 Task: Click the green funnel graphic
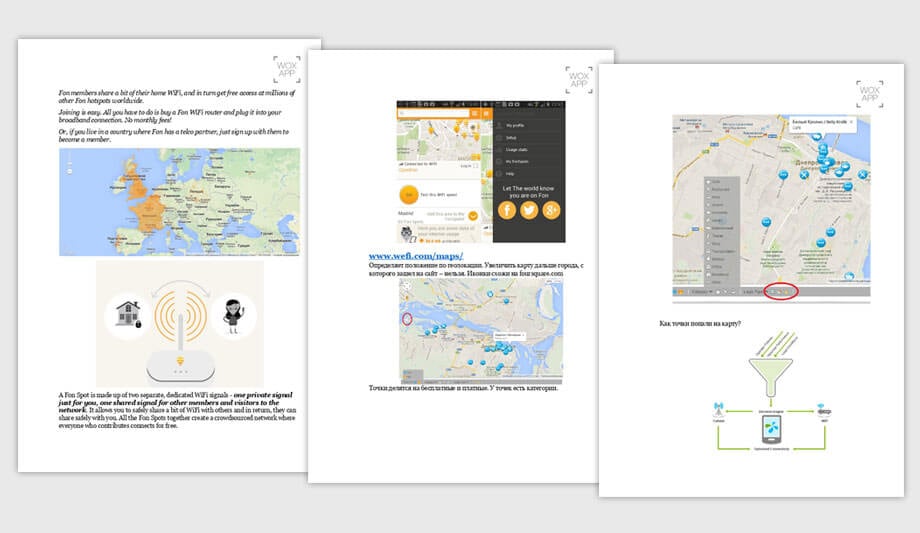[x=771, y=377]
